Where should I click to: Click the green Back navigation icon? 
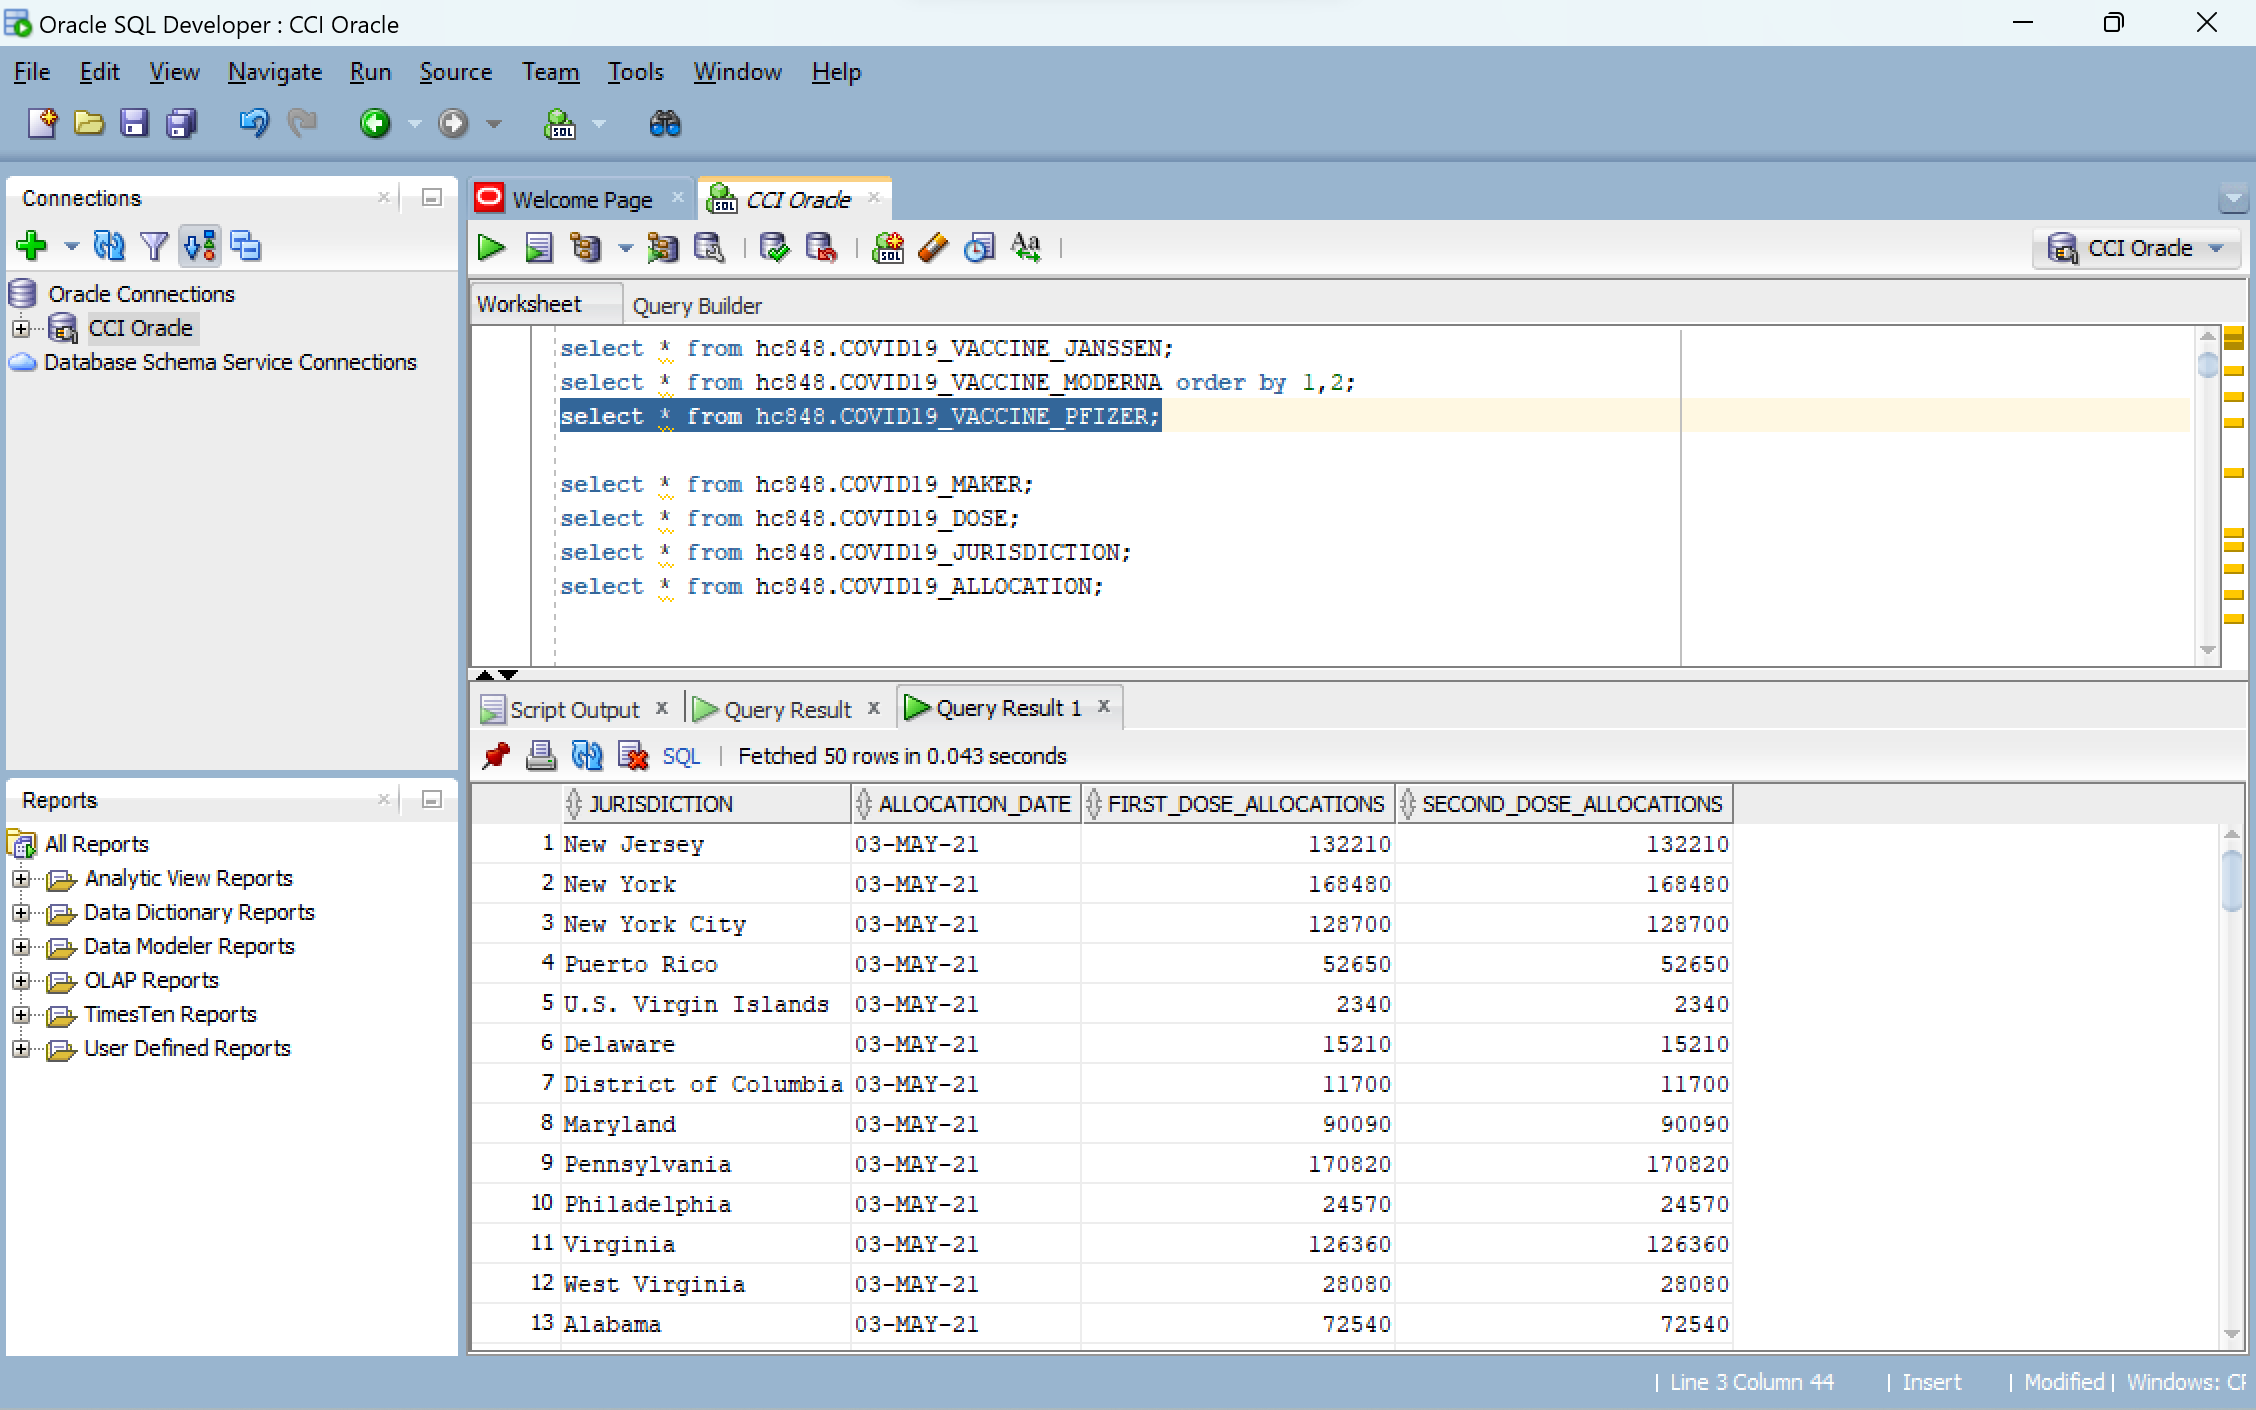coord(375,123)
